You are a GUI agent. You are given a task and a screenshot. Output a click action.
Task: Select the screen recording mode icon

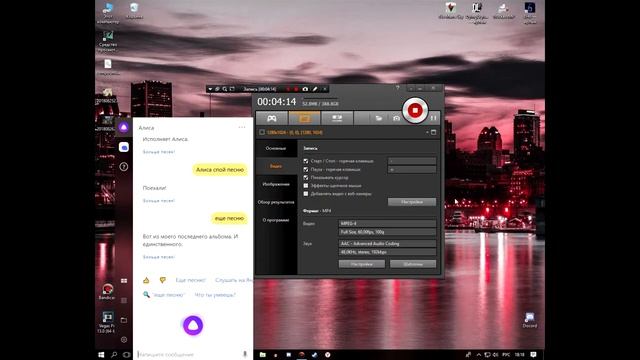(304, 118)
